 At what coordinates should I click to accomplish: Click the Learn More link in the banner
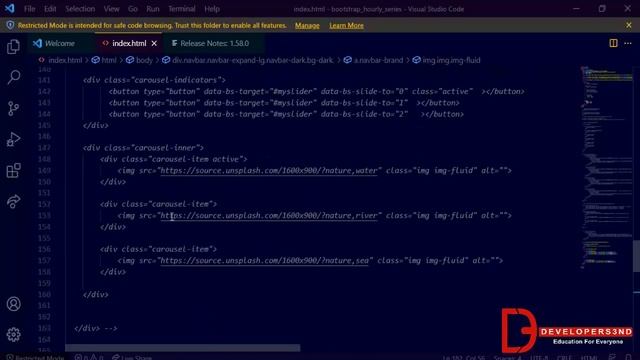click(346, 25)
